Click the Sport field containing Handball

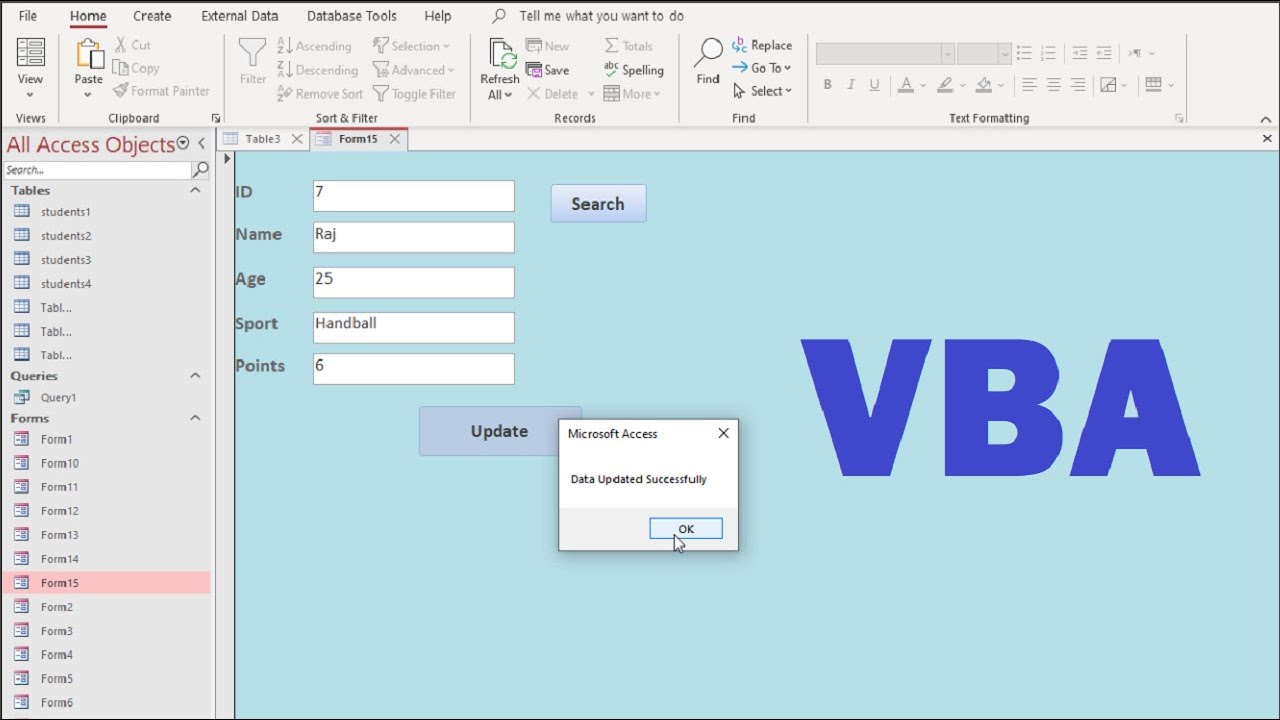(414, 328)
